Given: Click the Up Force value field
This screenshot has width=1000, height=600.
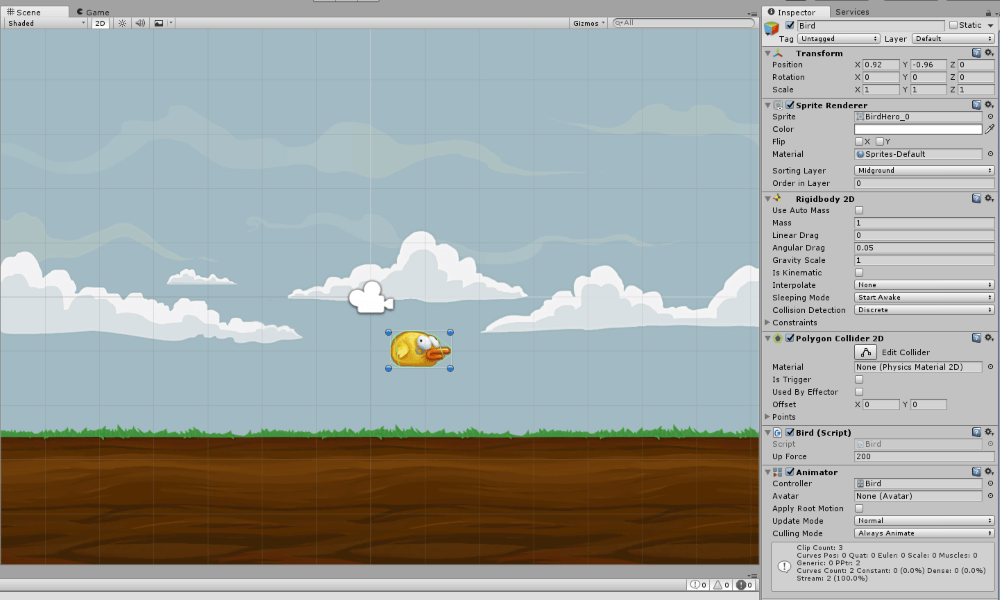Looking at the screenshot, I should coord(924,457).
